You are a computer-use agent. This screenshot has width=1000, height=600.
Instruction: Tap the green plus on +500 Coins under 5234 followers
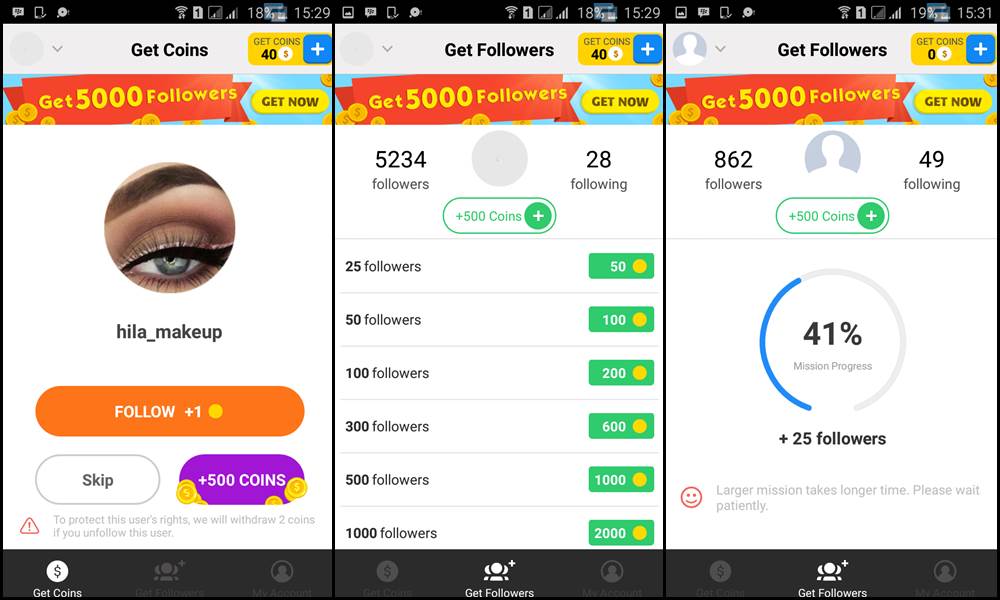click(538, 216)
